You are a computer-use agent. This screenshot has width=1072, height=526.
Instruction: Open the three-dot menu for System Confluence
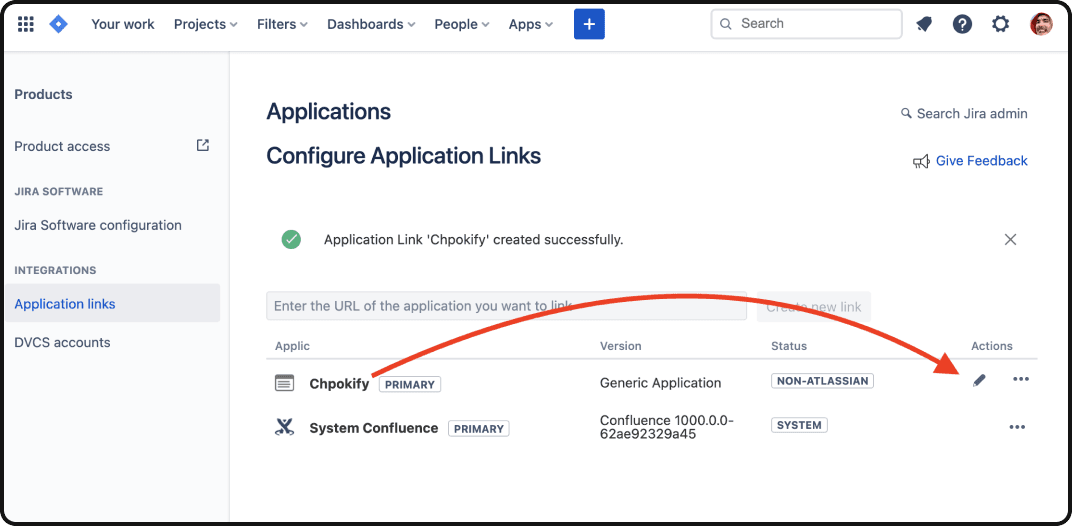click(1017, 427)
